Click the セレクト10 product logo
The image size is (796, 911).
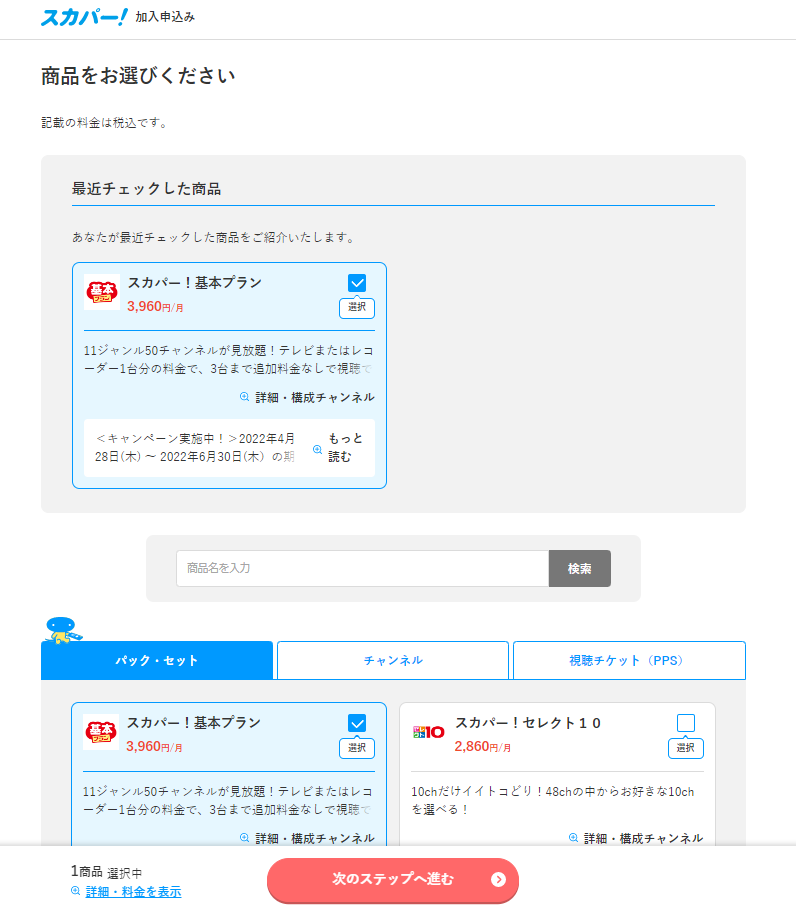pyautogui.click(x=429, y=732)
